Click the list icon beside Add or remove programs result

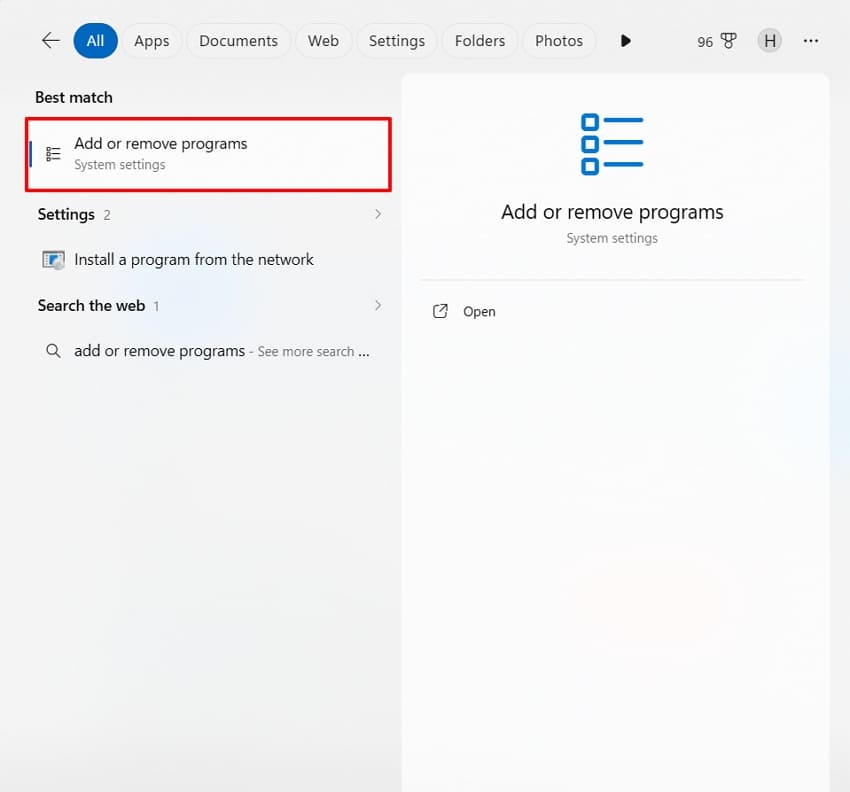pyautogui.click(x=53, y=154)
